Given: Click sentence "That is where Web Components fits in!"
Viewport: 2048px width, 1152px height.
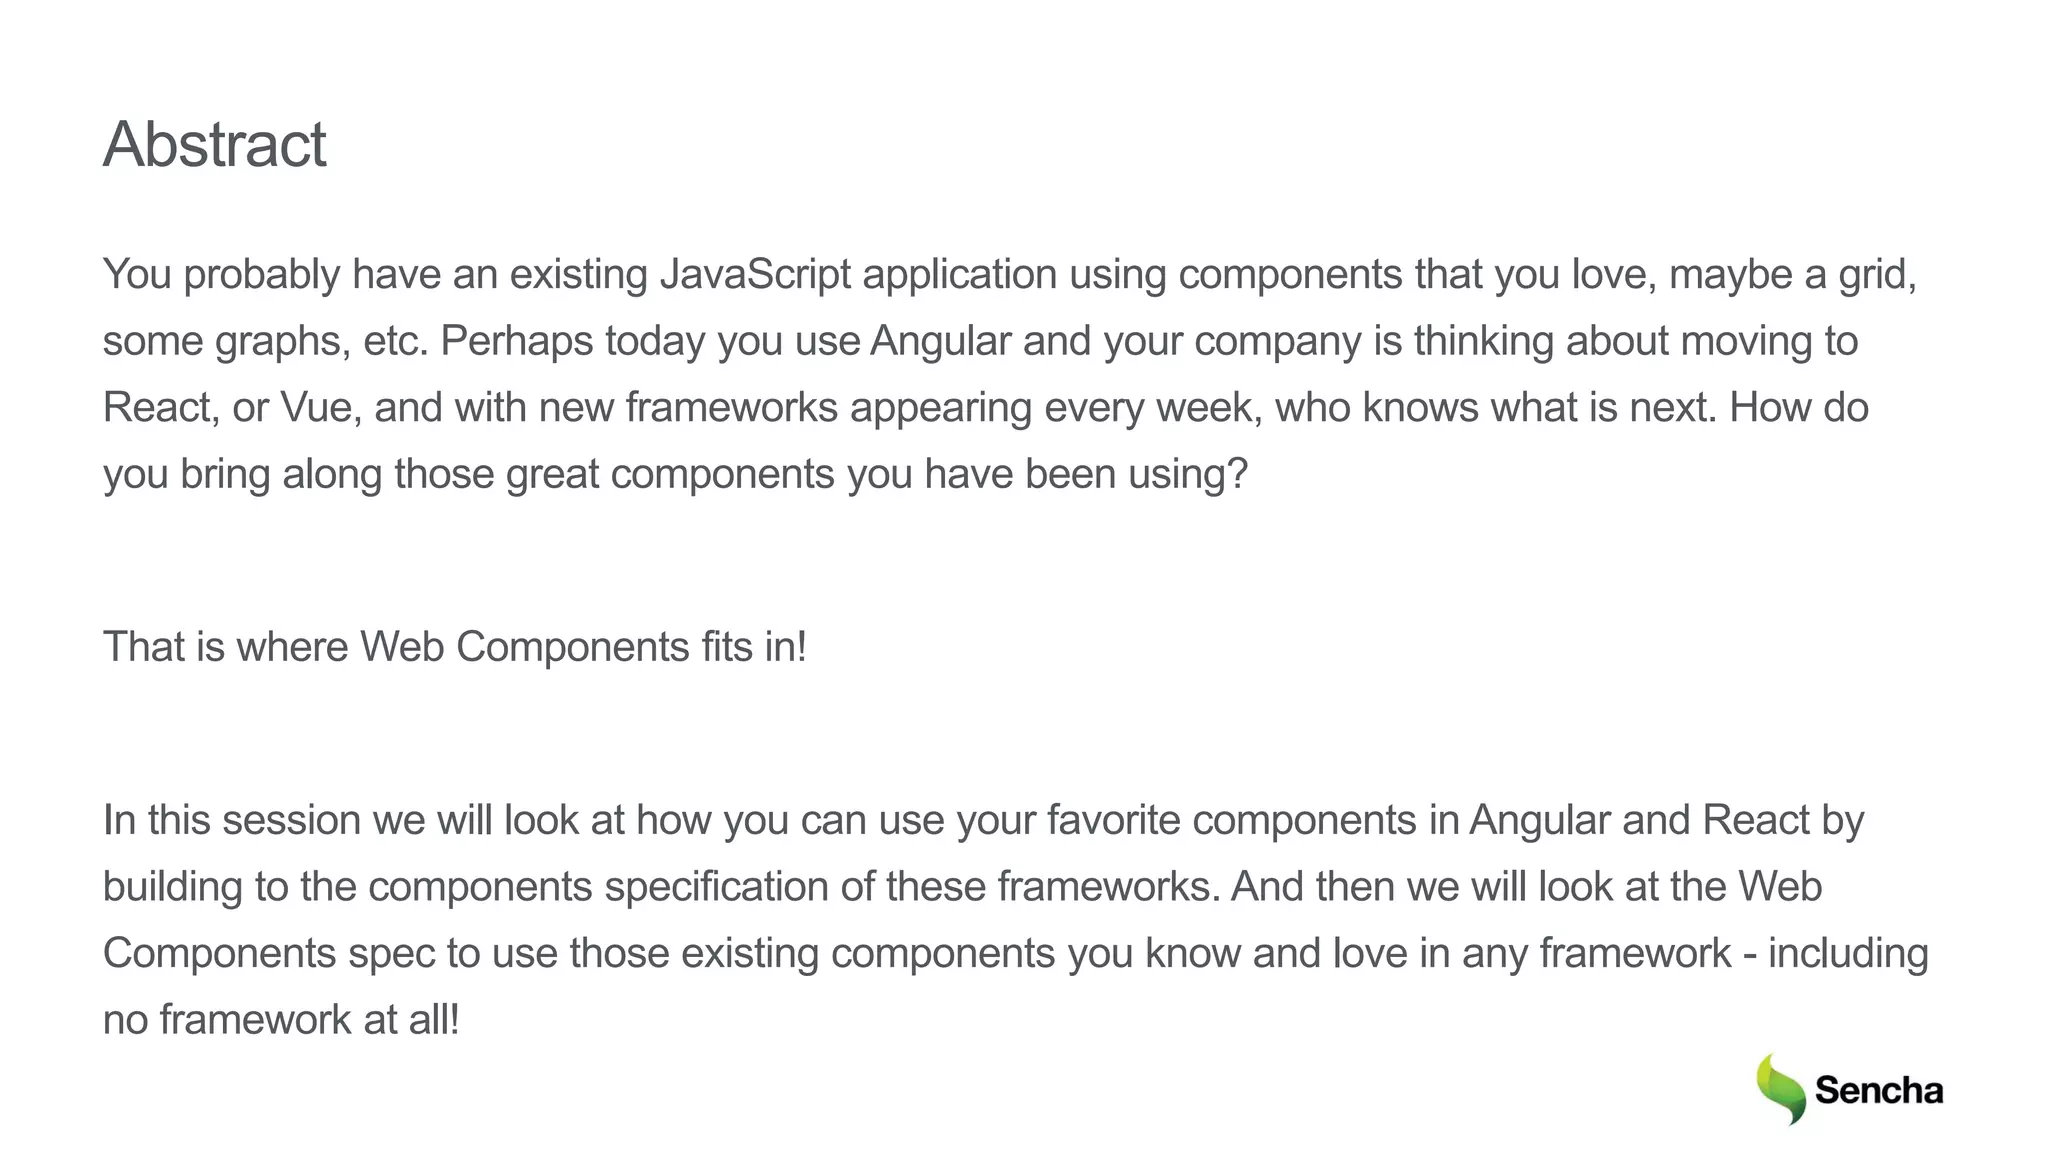Looking at the screenshot, I should pyautogui.click(x=454, y=647).
